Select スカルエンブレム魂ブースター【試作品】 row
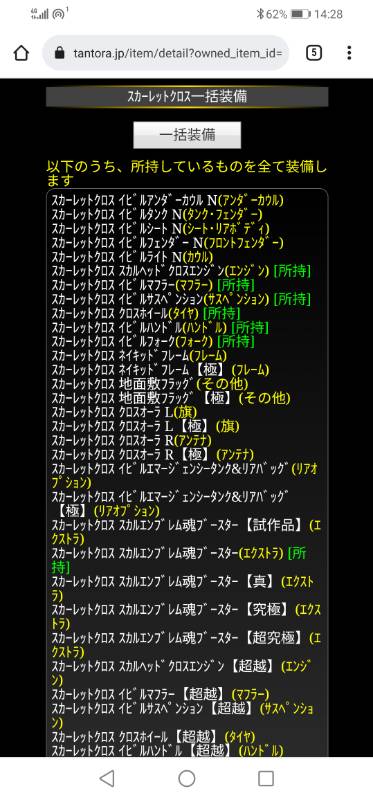373x800 pixels. 186,531
